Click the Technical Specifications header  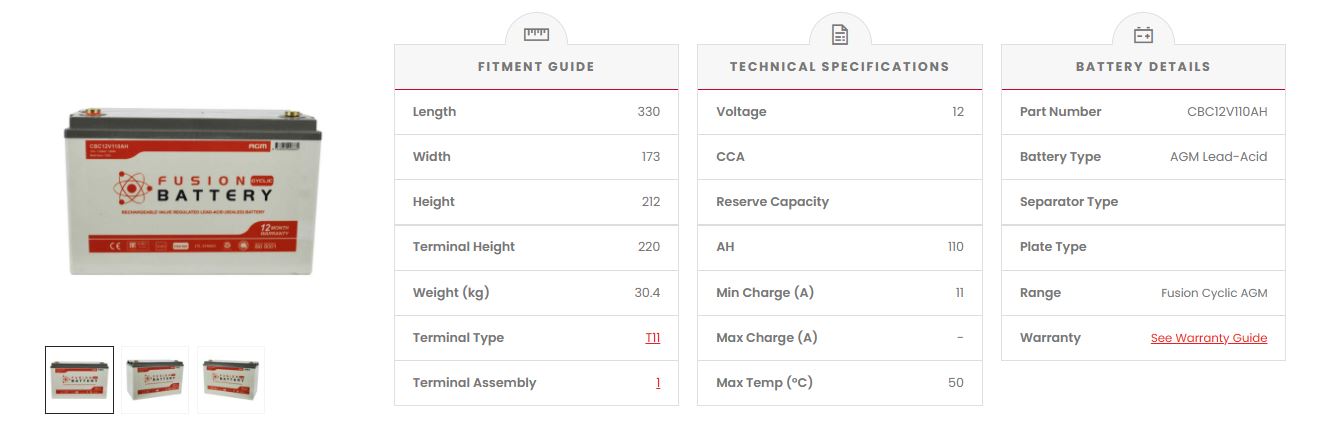pos(839,67)
